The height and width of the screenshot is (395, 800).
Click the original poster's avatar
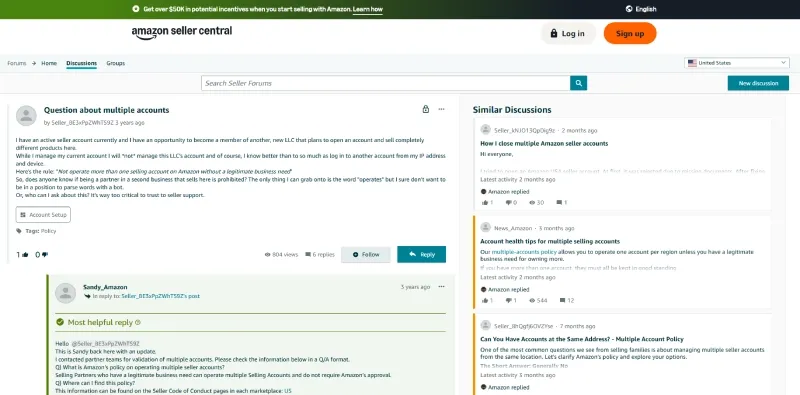[26, 116]
